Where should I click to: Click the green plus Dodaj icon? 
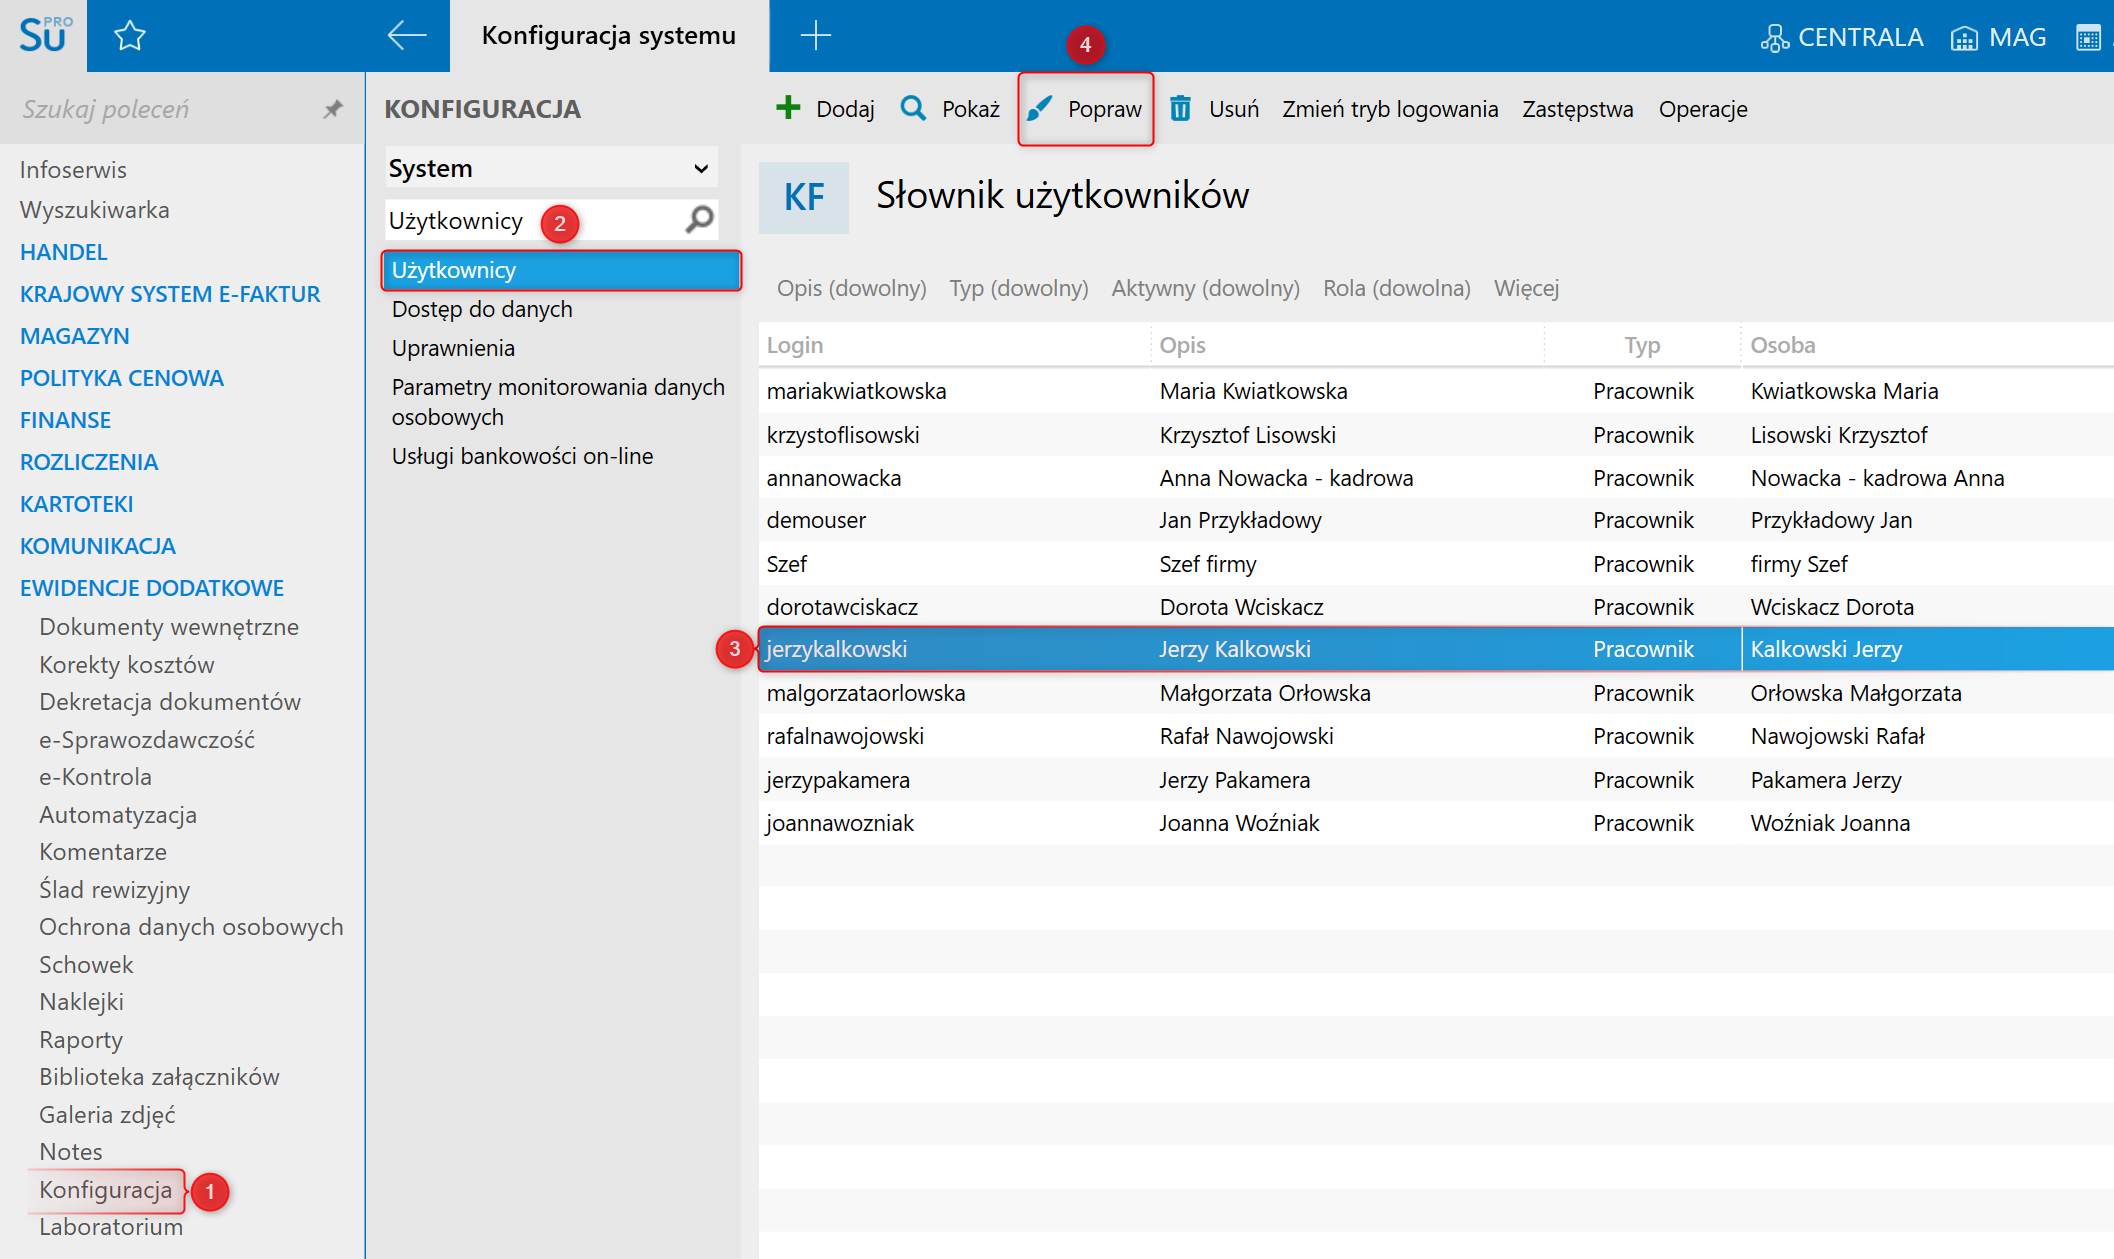788,108
